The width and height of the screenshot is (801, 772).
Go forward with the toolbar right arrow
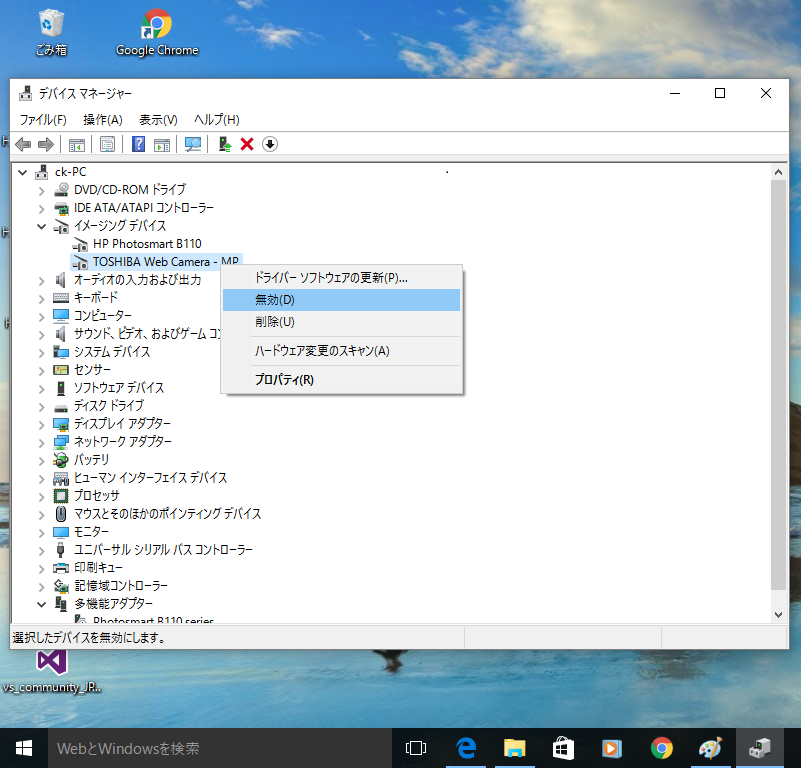pyautogui.click(x=46, y=145)
